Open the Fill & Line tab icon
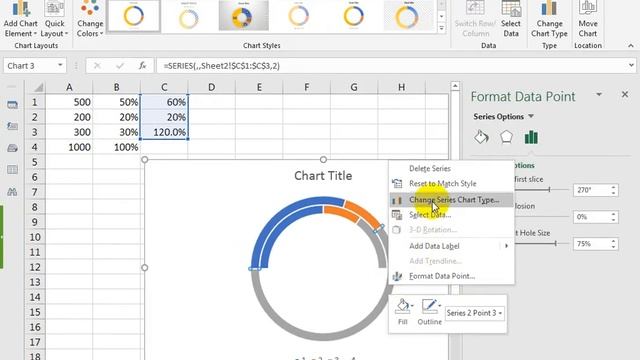Viewport: 640px width, 360px height. [x=481, y=137]
